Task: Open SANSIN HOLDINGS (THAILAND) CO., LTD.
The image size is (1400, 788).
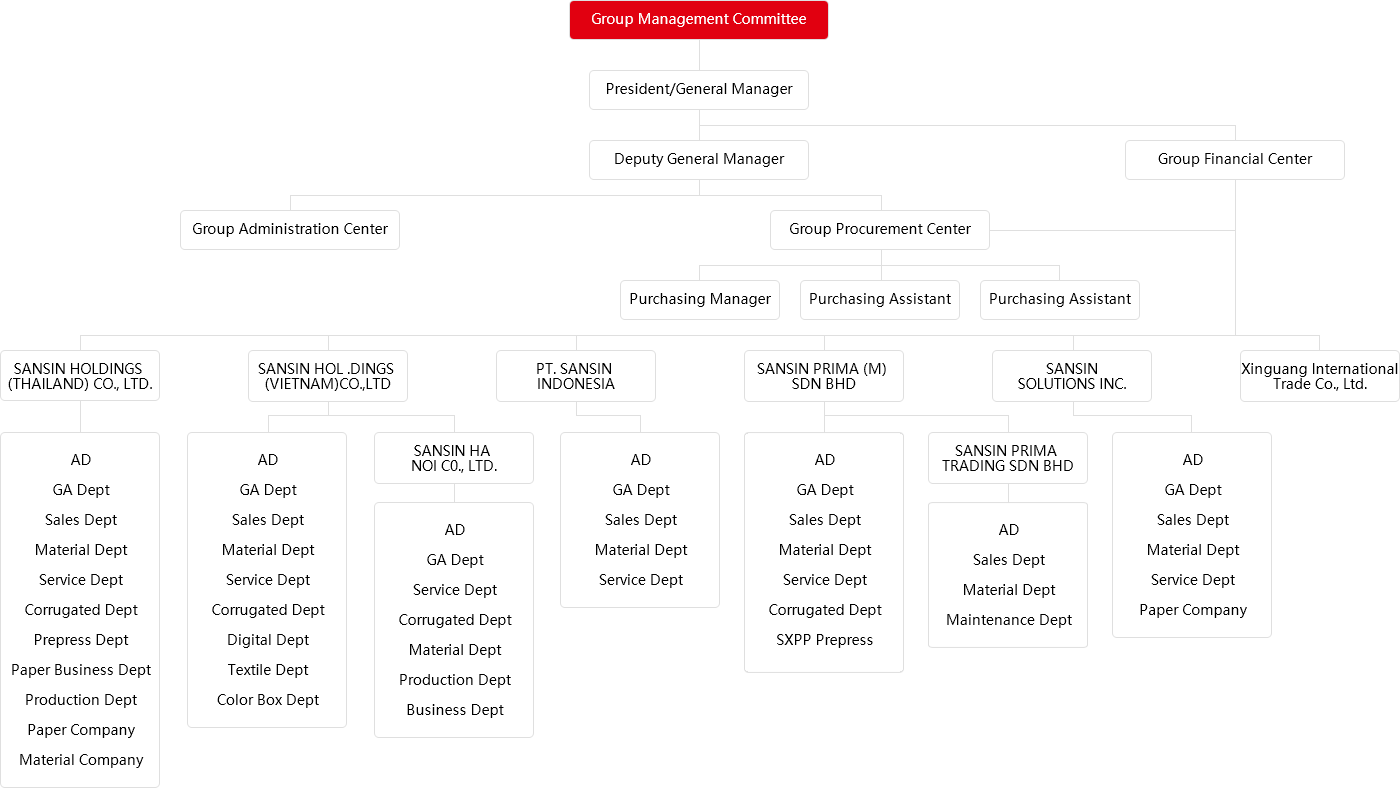Action: [80, 376]
